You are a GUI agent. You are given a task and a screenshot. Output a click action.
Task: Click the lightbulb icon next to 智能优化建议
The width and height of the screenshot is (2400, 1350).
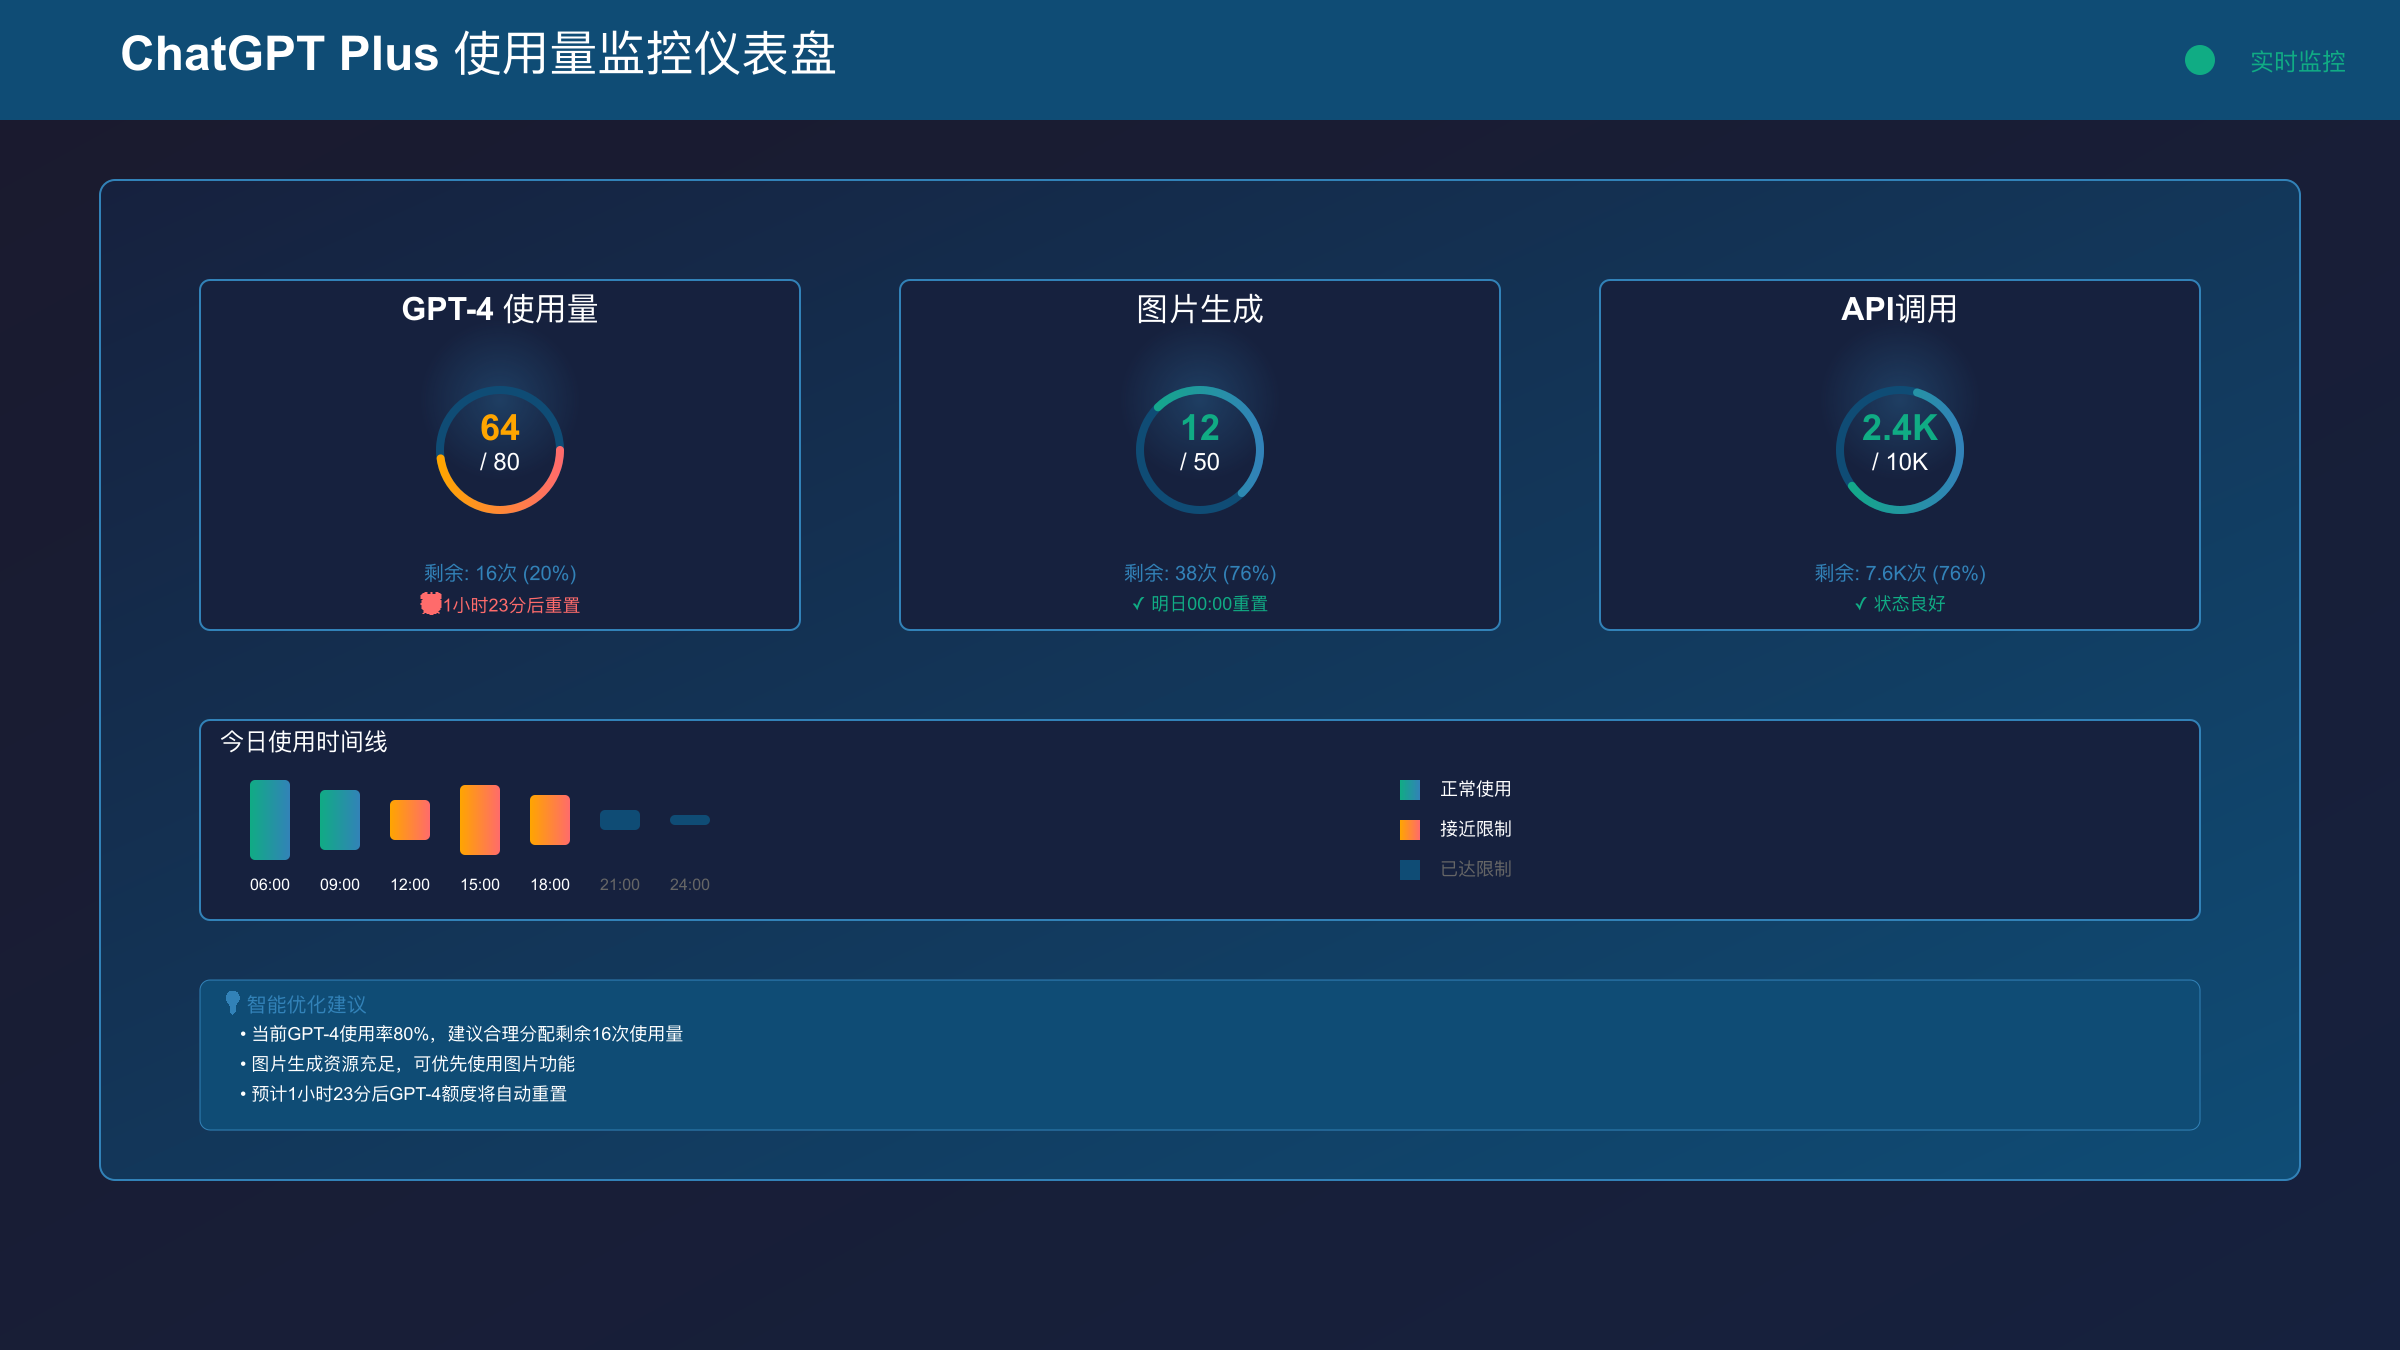coord(232,1002)
